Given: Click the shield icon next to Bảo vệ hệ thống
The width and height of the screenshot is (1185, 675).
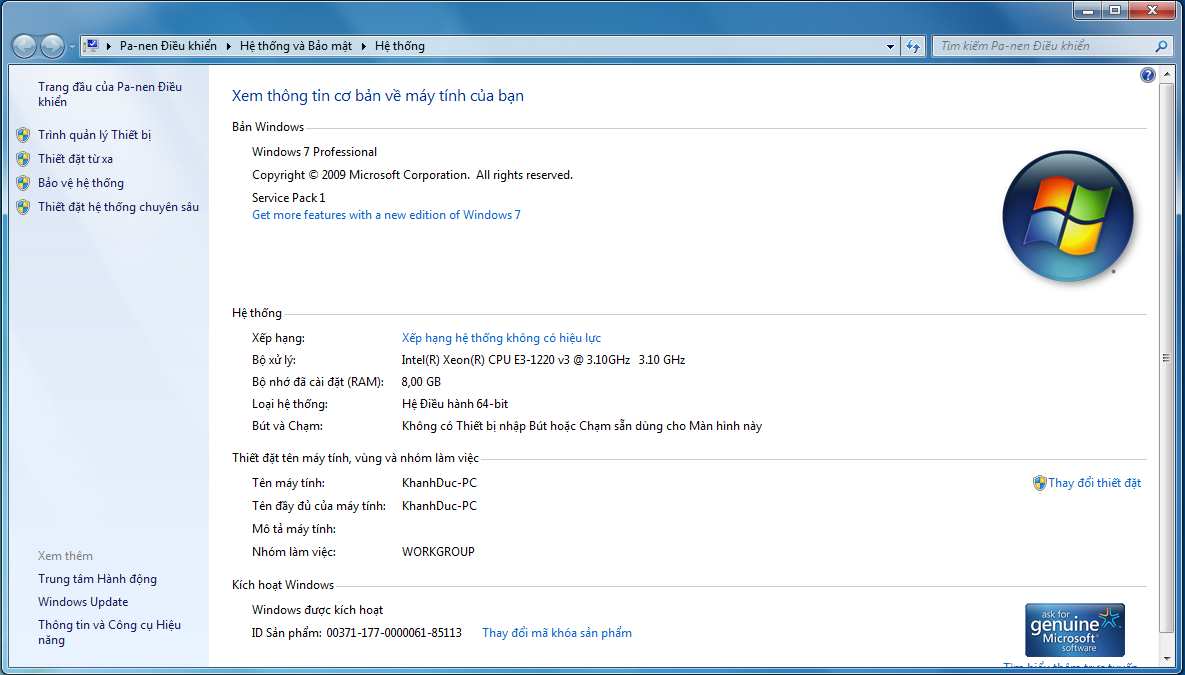Looking at the screenshot, I should [23, 183].
